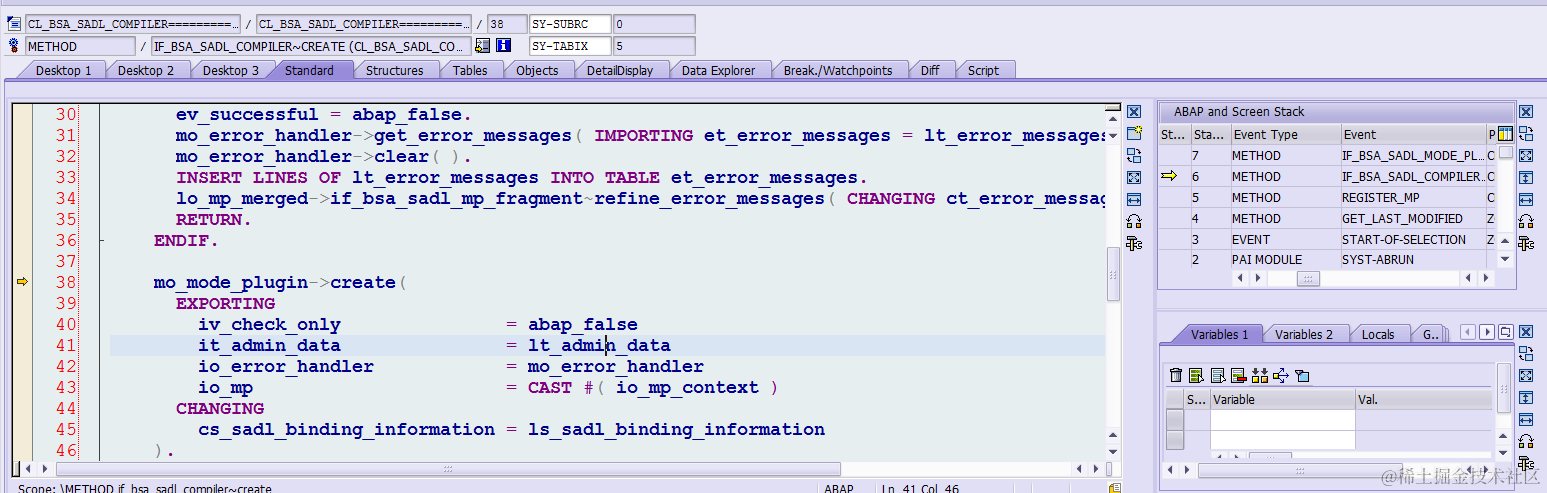Open the Objects tab
The image size is (1547, 493).
click(x=537, y=70)
